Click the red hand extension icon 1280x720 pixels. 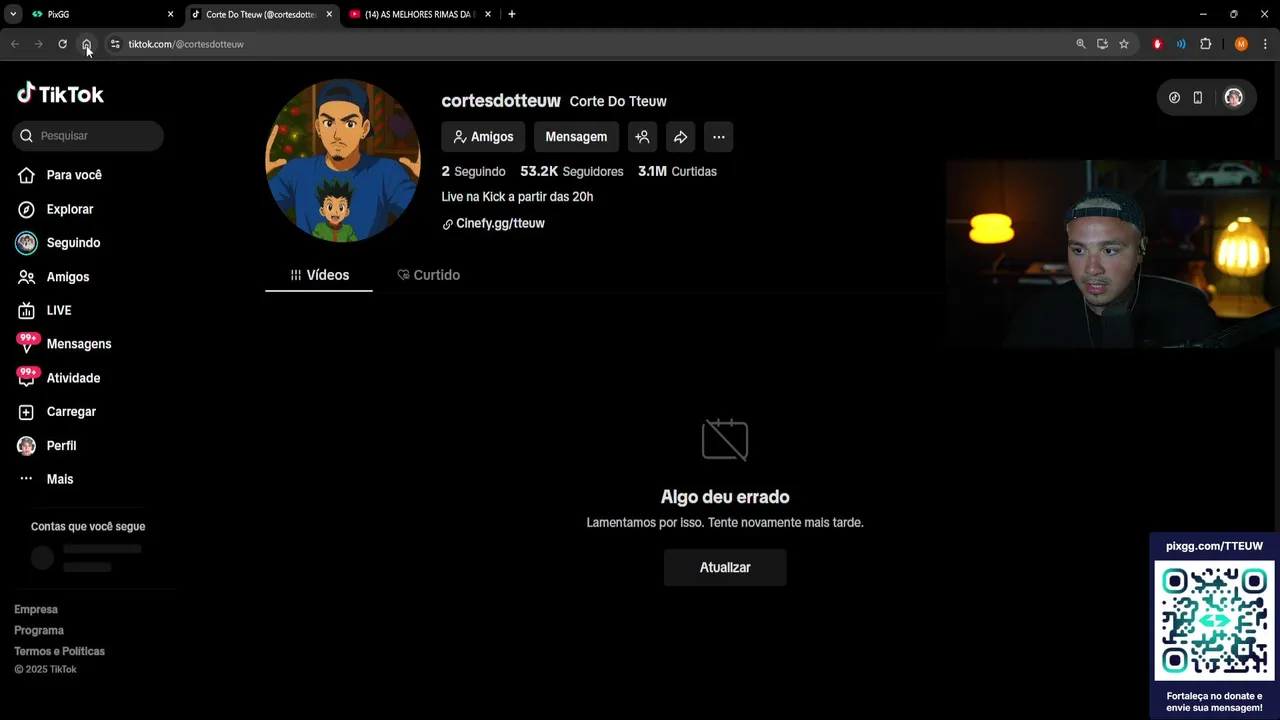1157,44
